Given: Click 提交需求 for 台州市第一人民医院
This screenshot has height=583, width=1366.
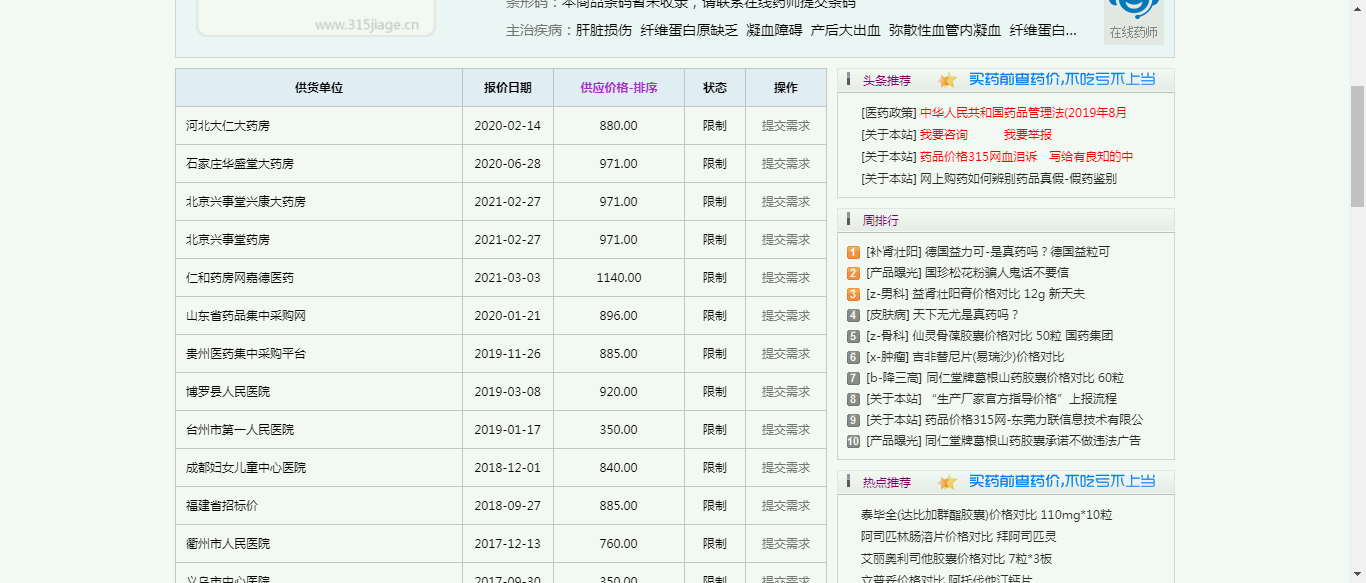Looking at the screenshot, I should [786, 430].
